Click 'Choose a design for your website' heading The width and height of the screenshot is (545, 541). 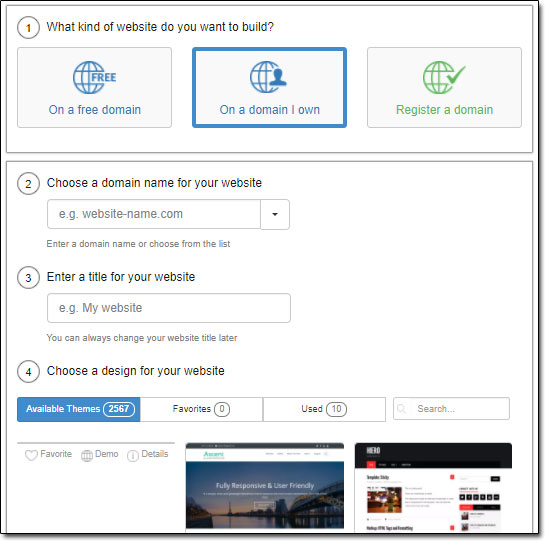pos(136,371)
